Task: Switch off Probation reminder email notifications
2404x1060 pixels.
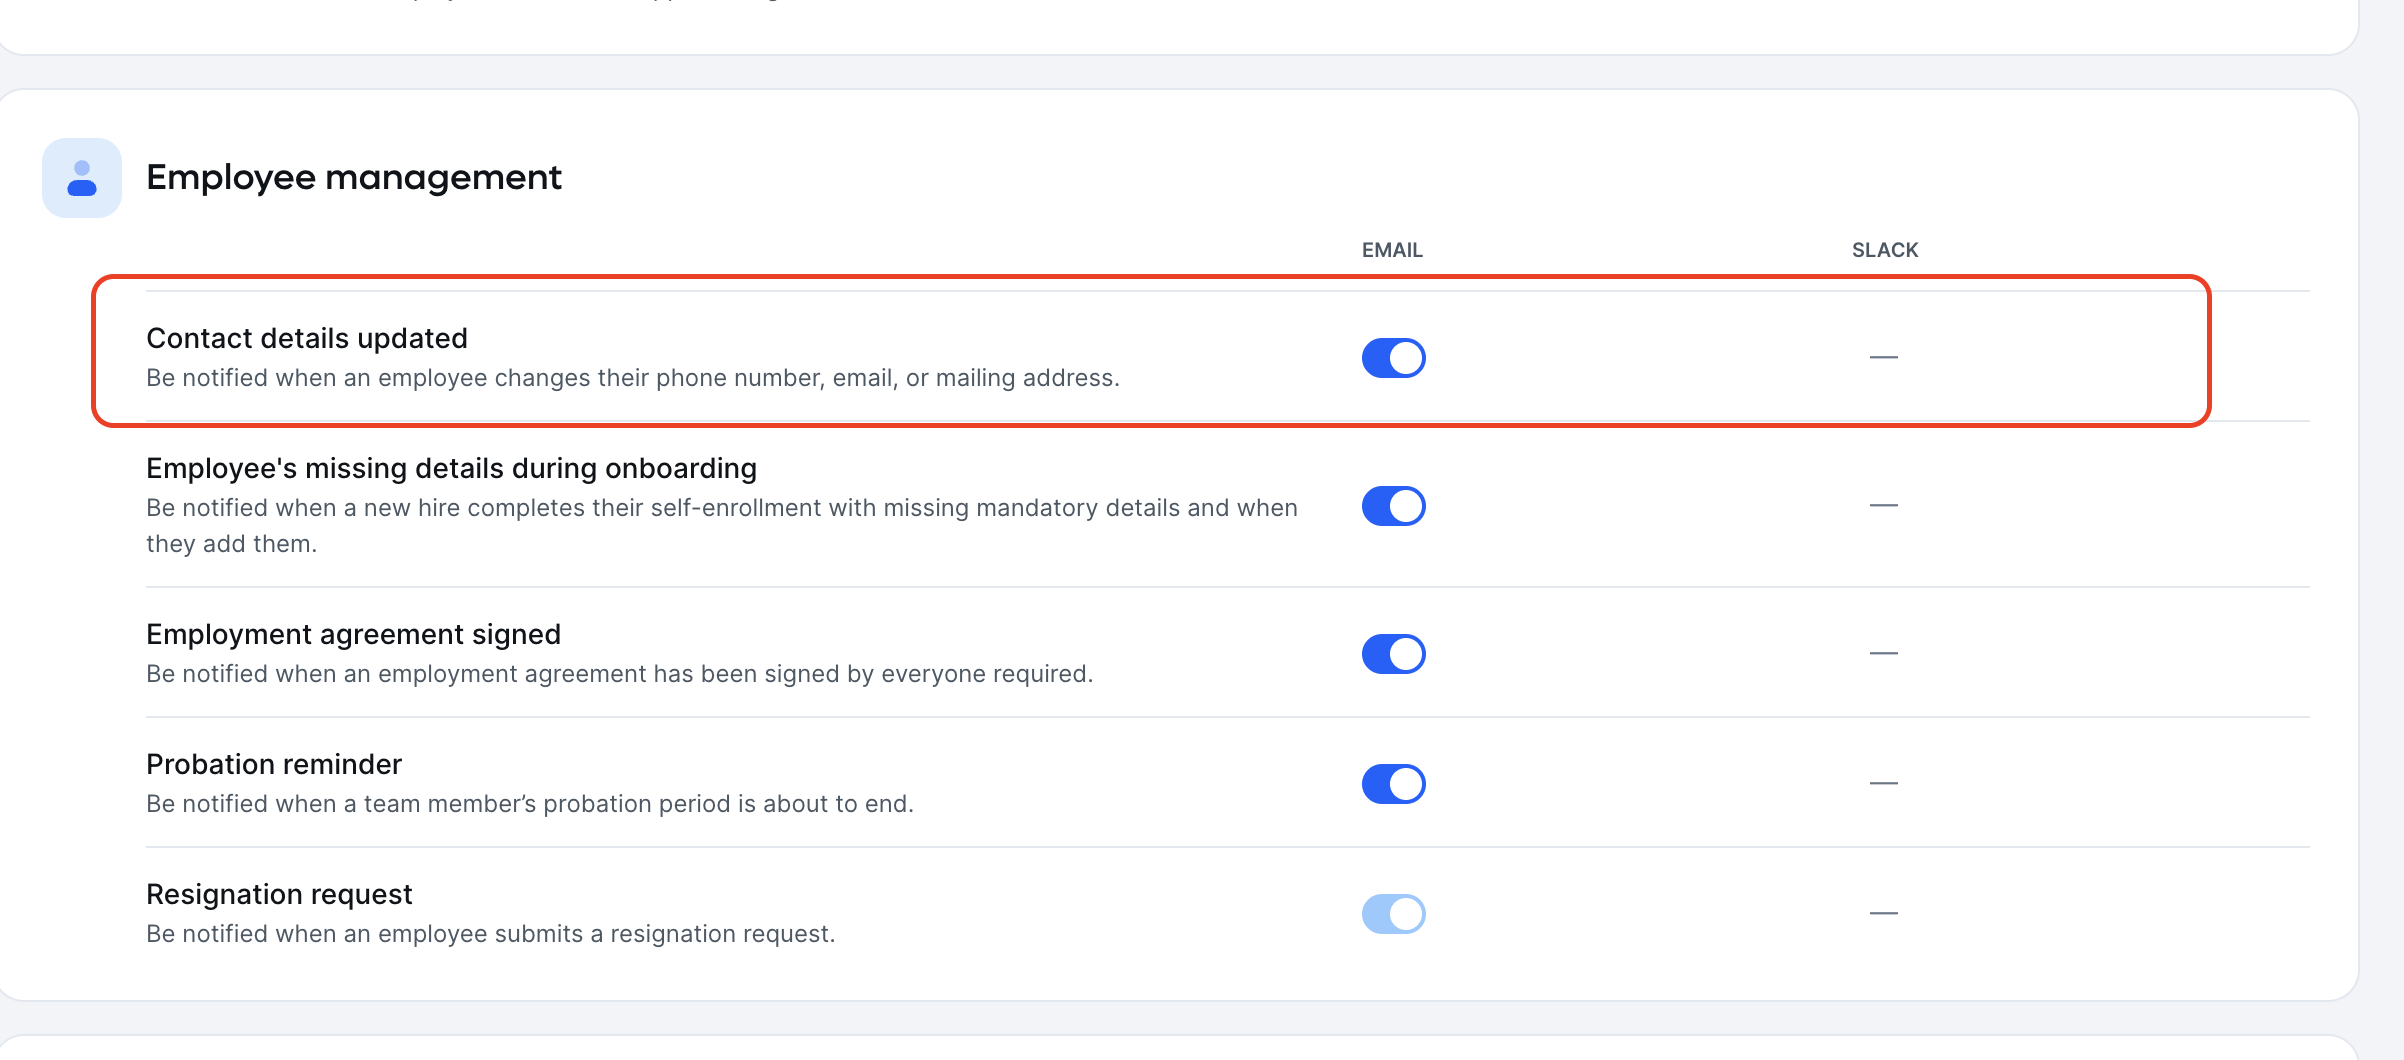Action: (1393, 784)
